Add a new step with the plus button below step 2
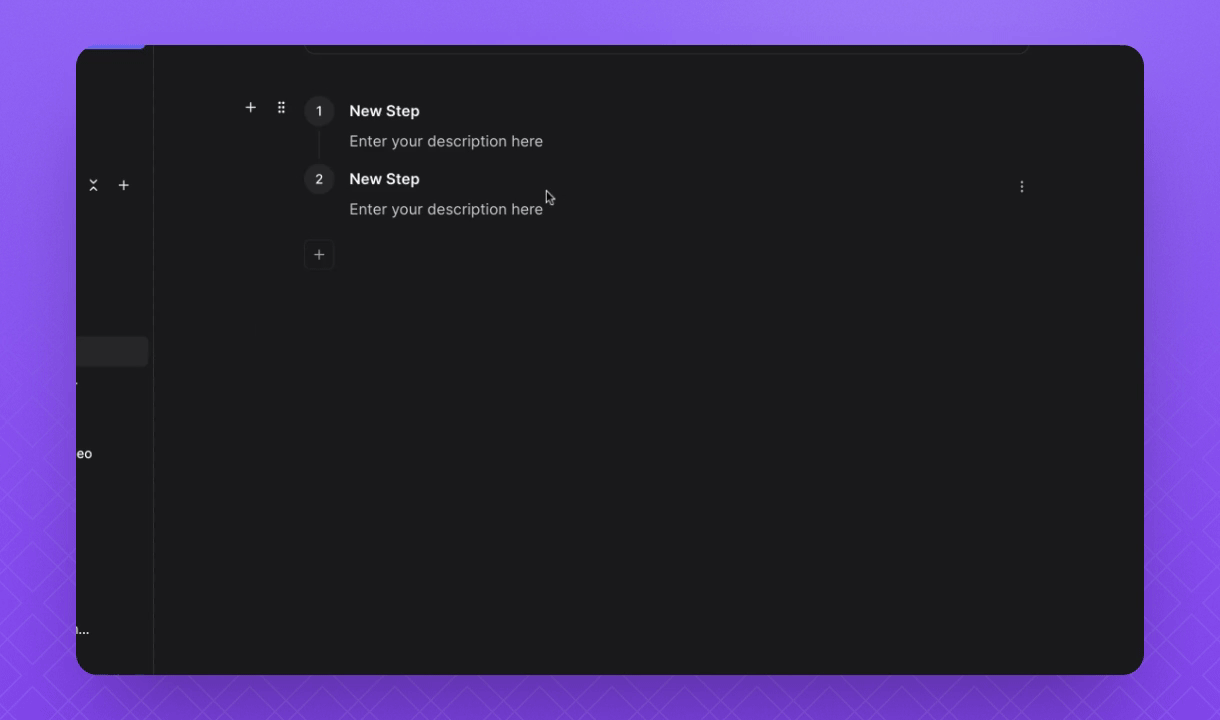Image resolution: width=1220 pixels, height=720 pixels. (319, 255)
